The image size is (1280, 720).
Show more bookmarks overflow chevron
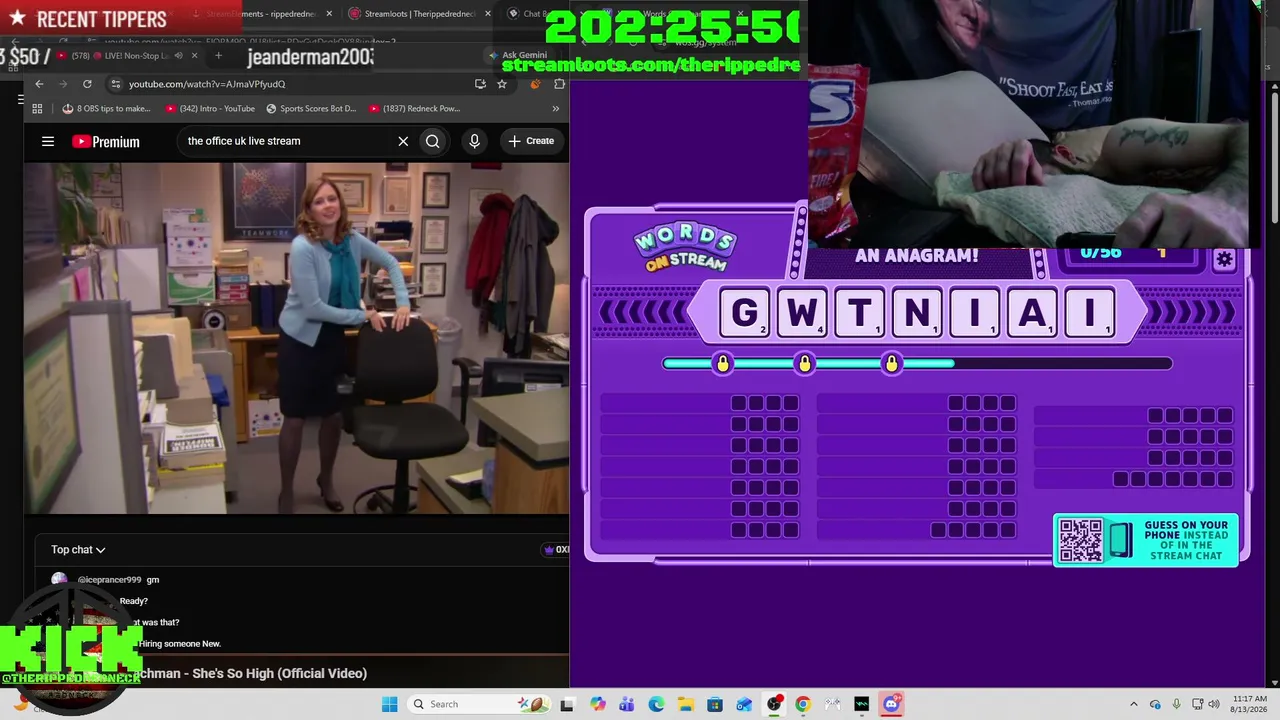coord(556,108)
